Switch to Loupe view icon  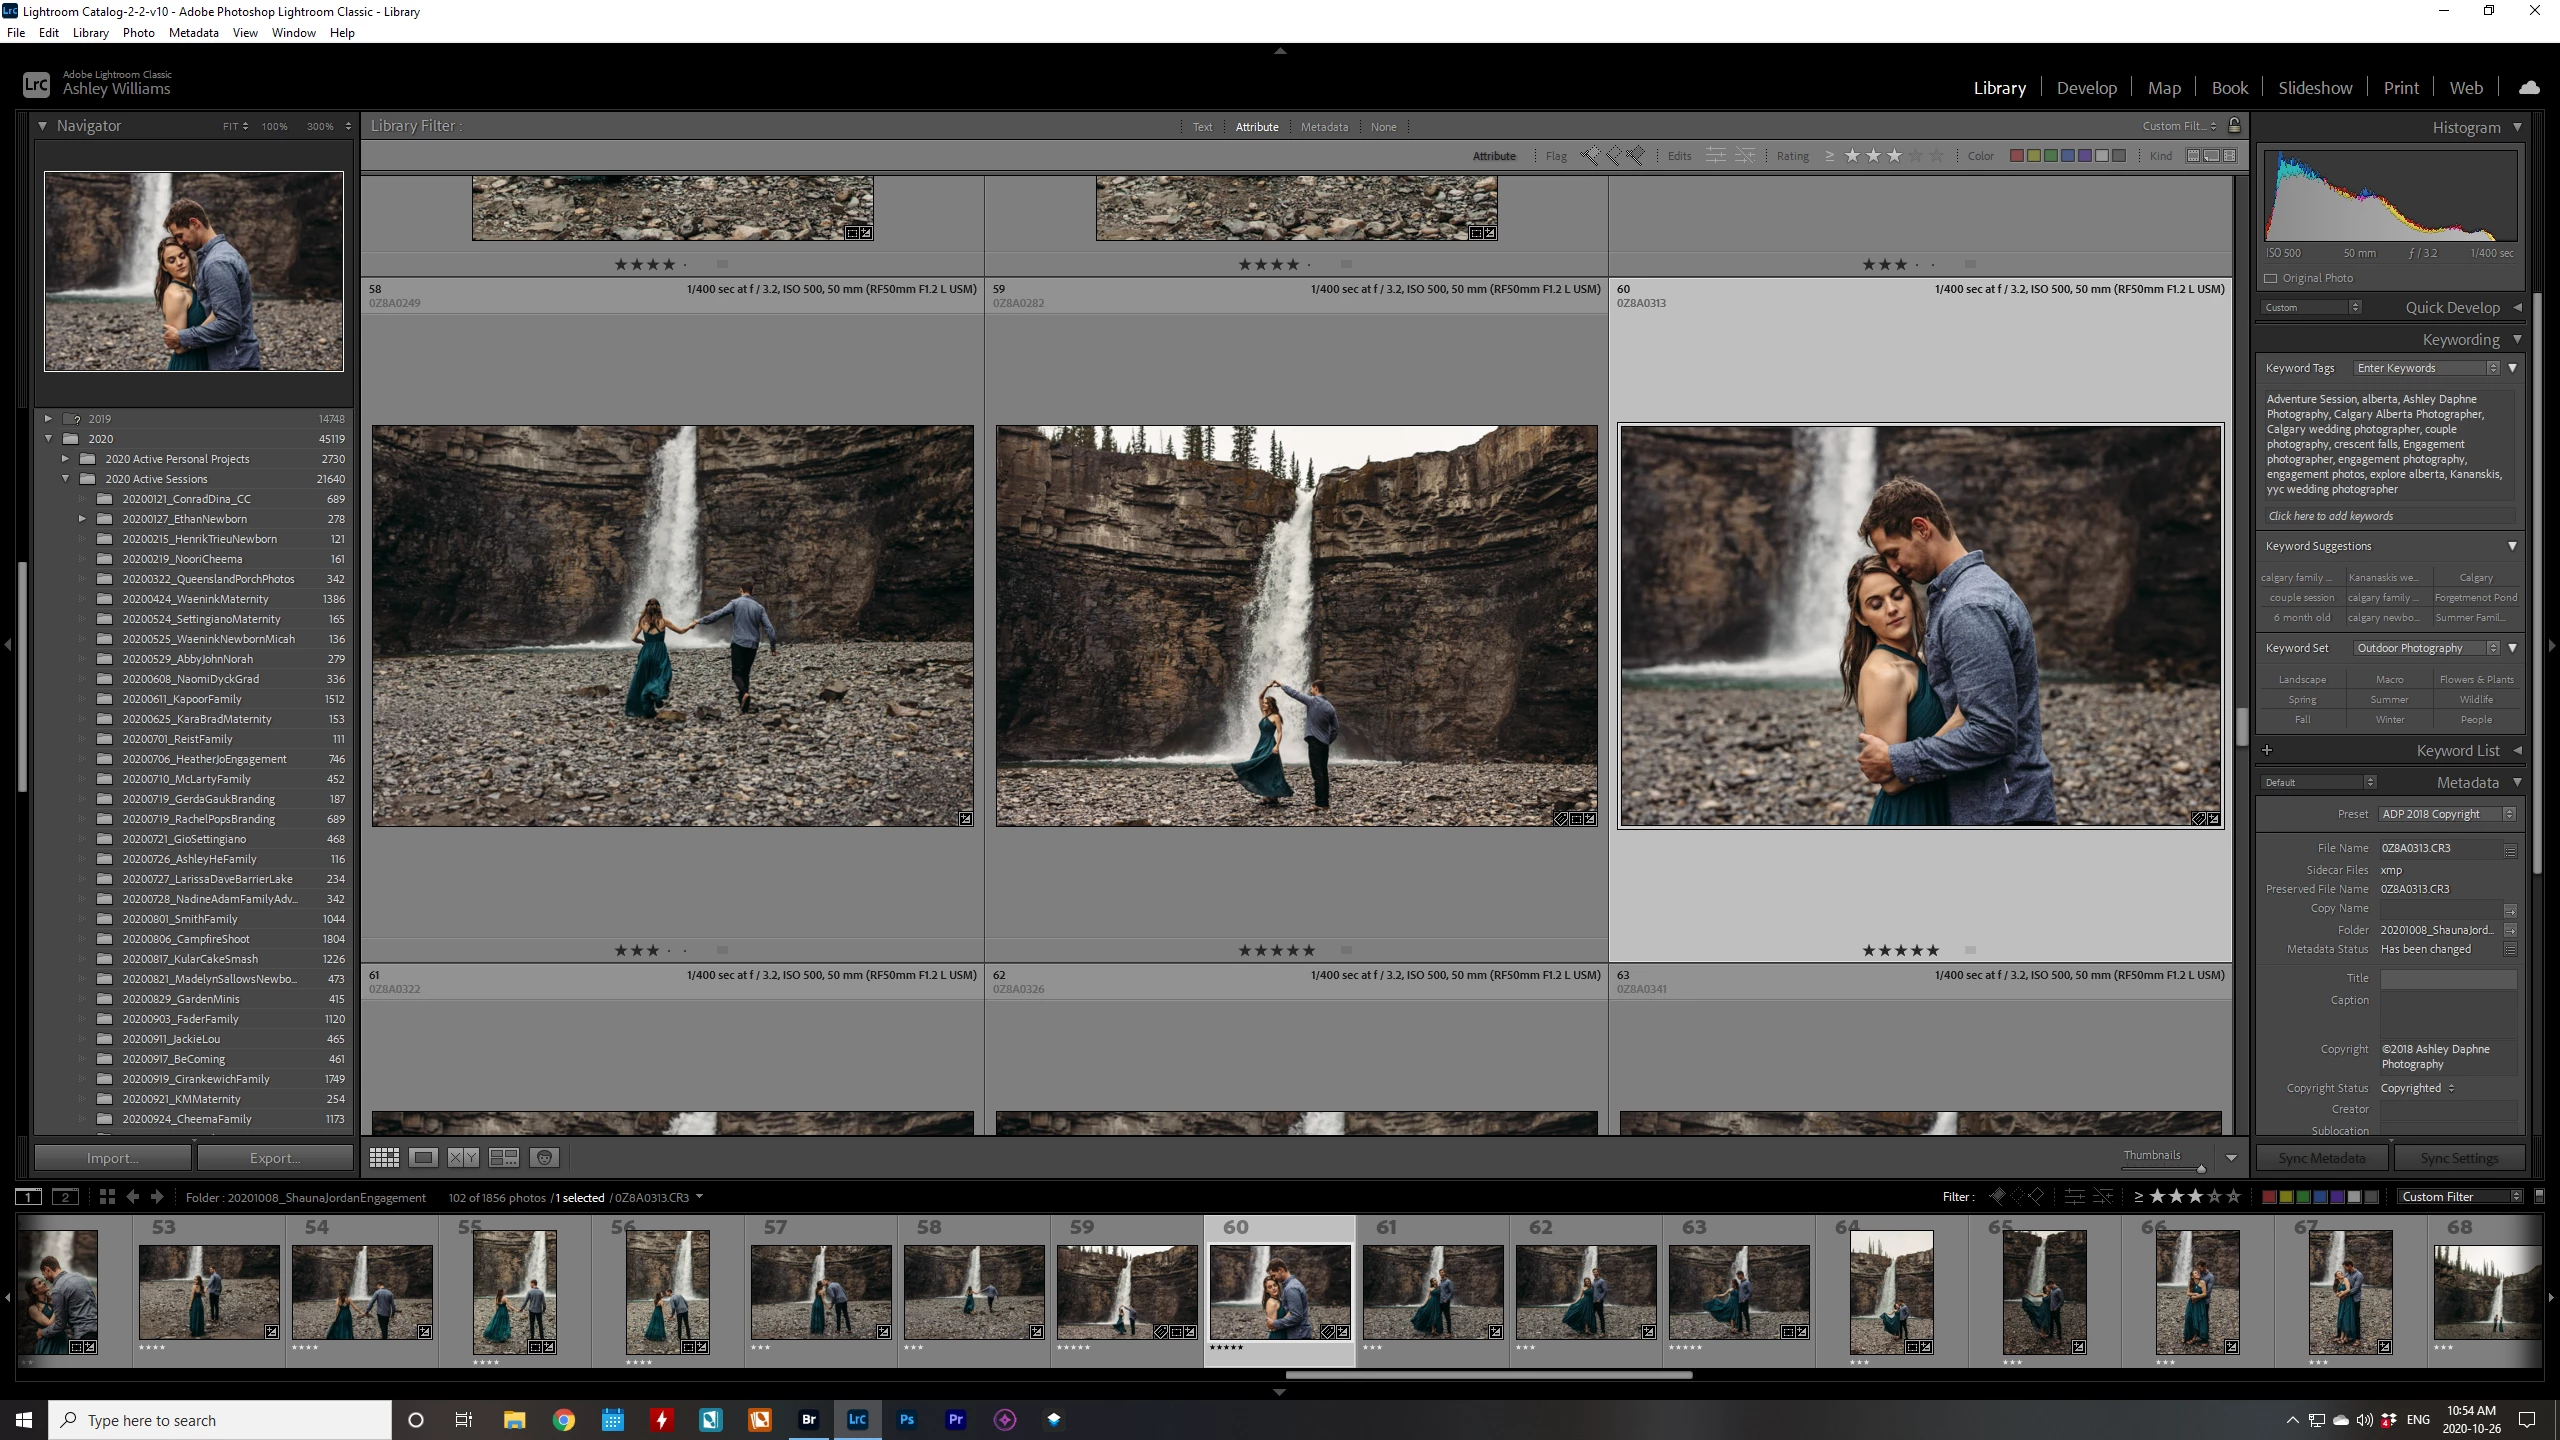point(423,1157)
